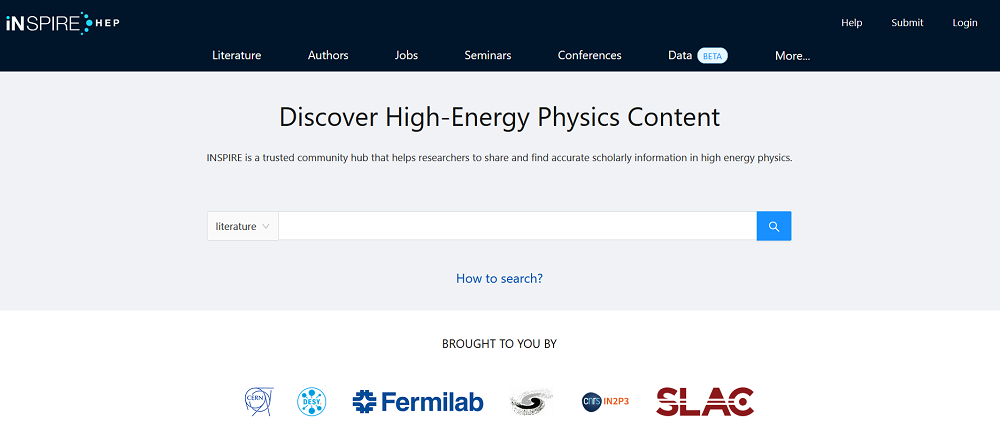Navigate to Seminars
This screenshot has width=1000, height=429.
point(488,55)
